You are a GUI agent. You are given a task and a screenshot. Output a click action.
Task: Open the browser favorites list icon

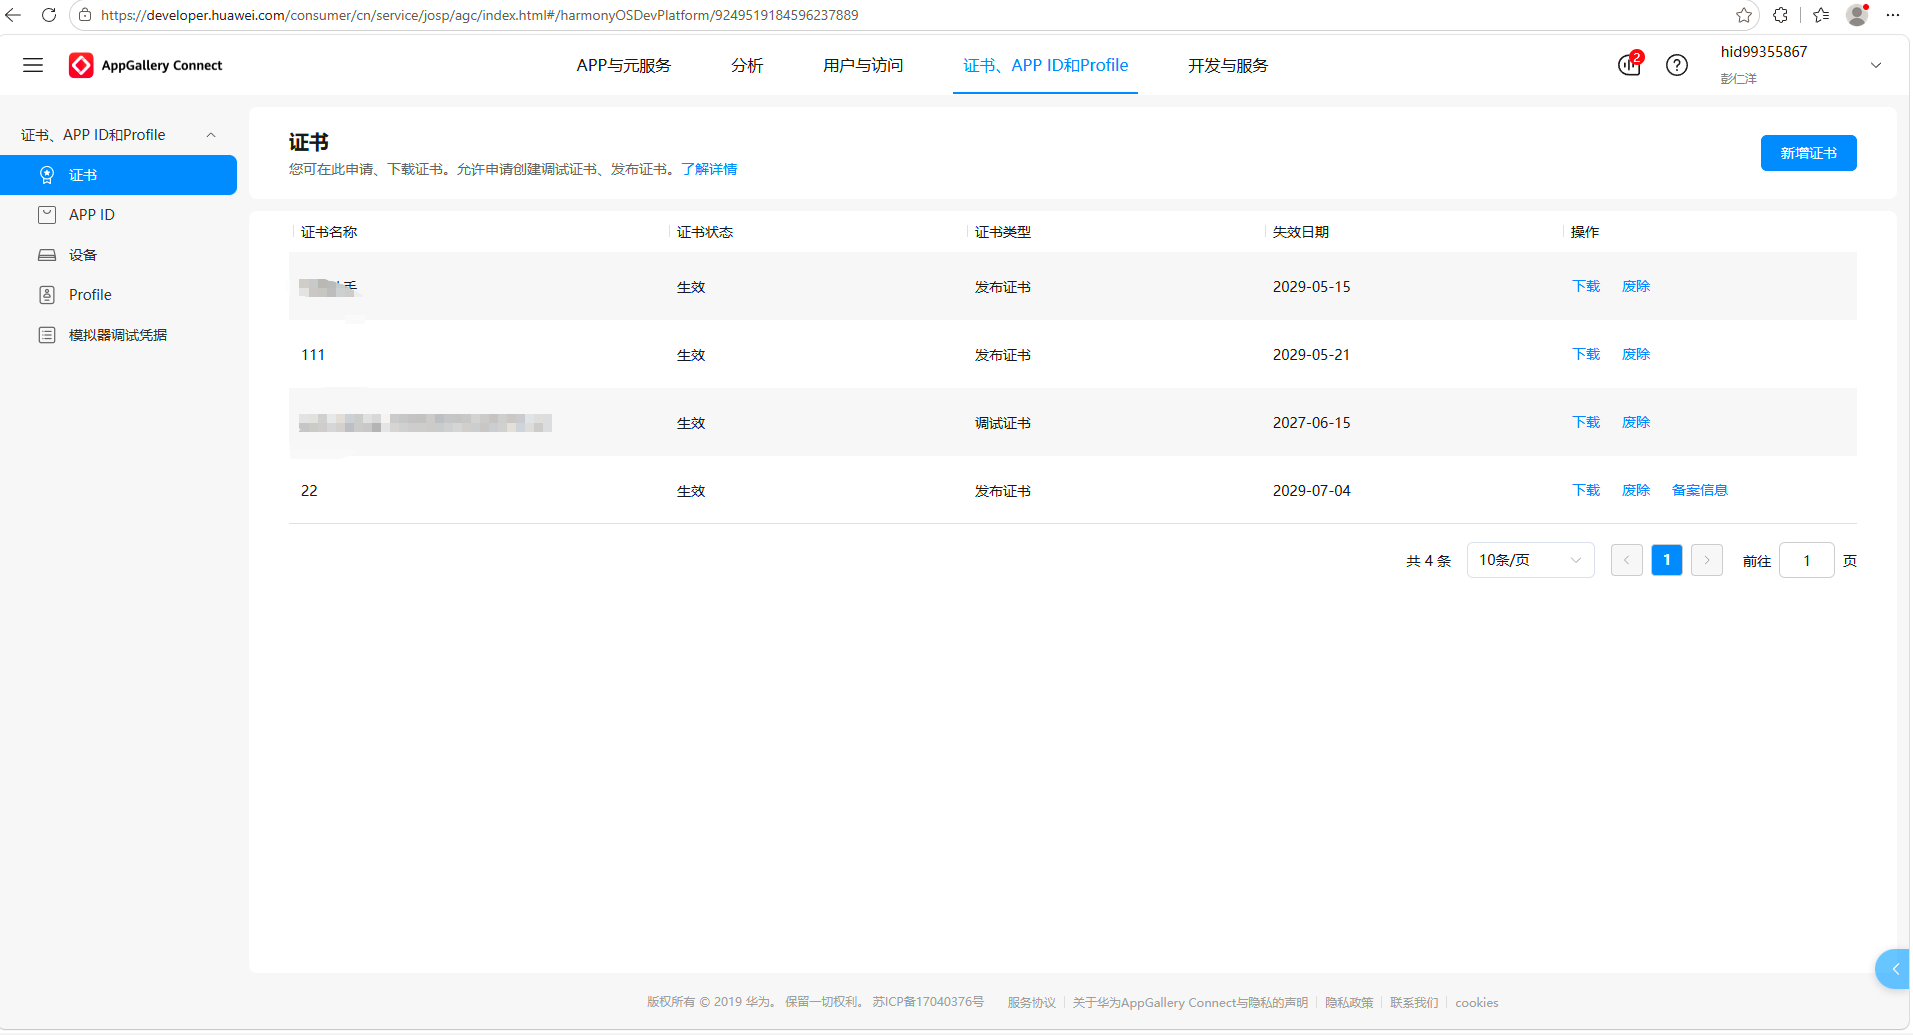coord(1821,15)
